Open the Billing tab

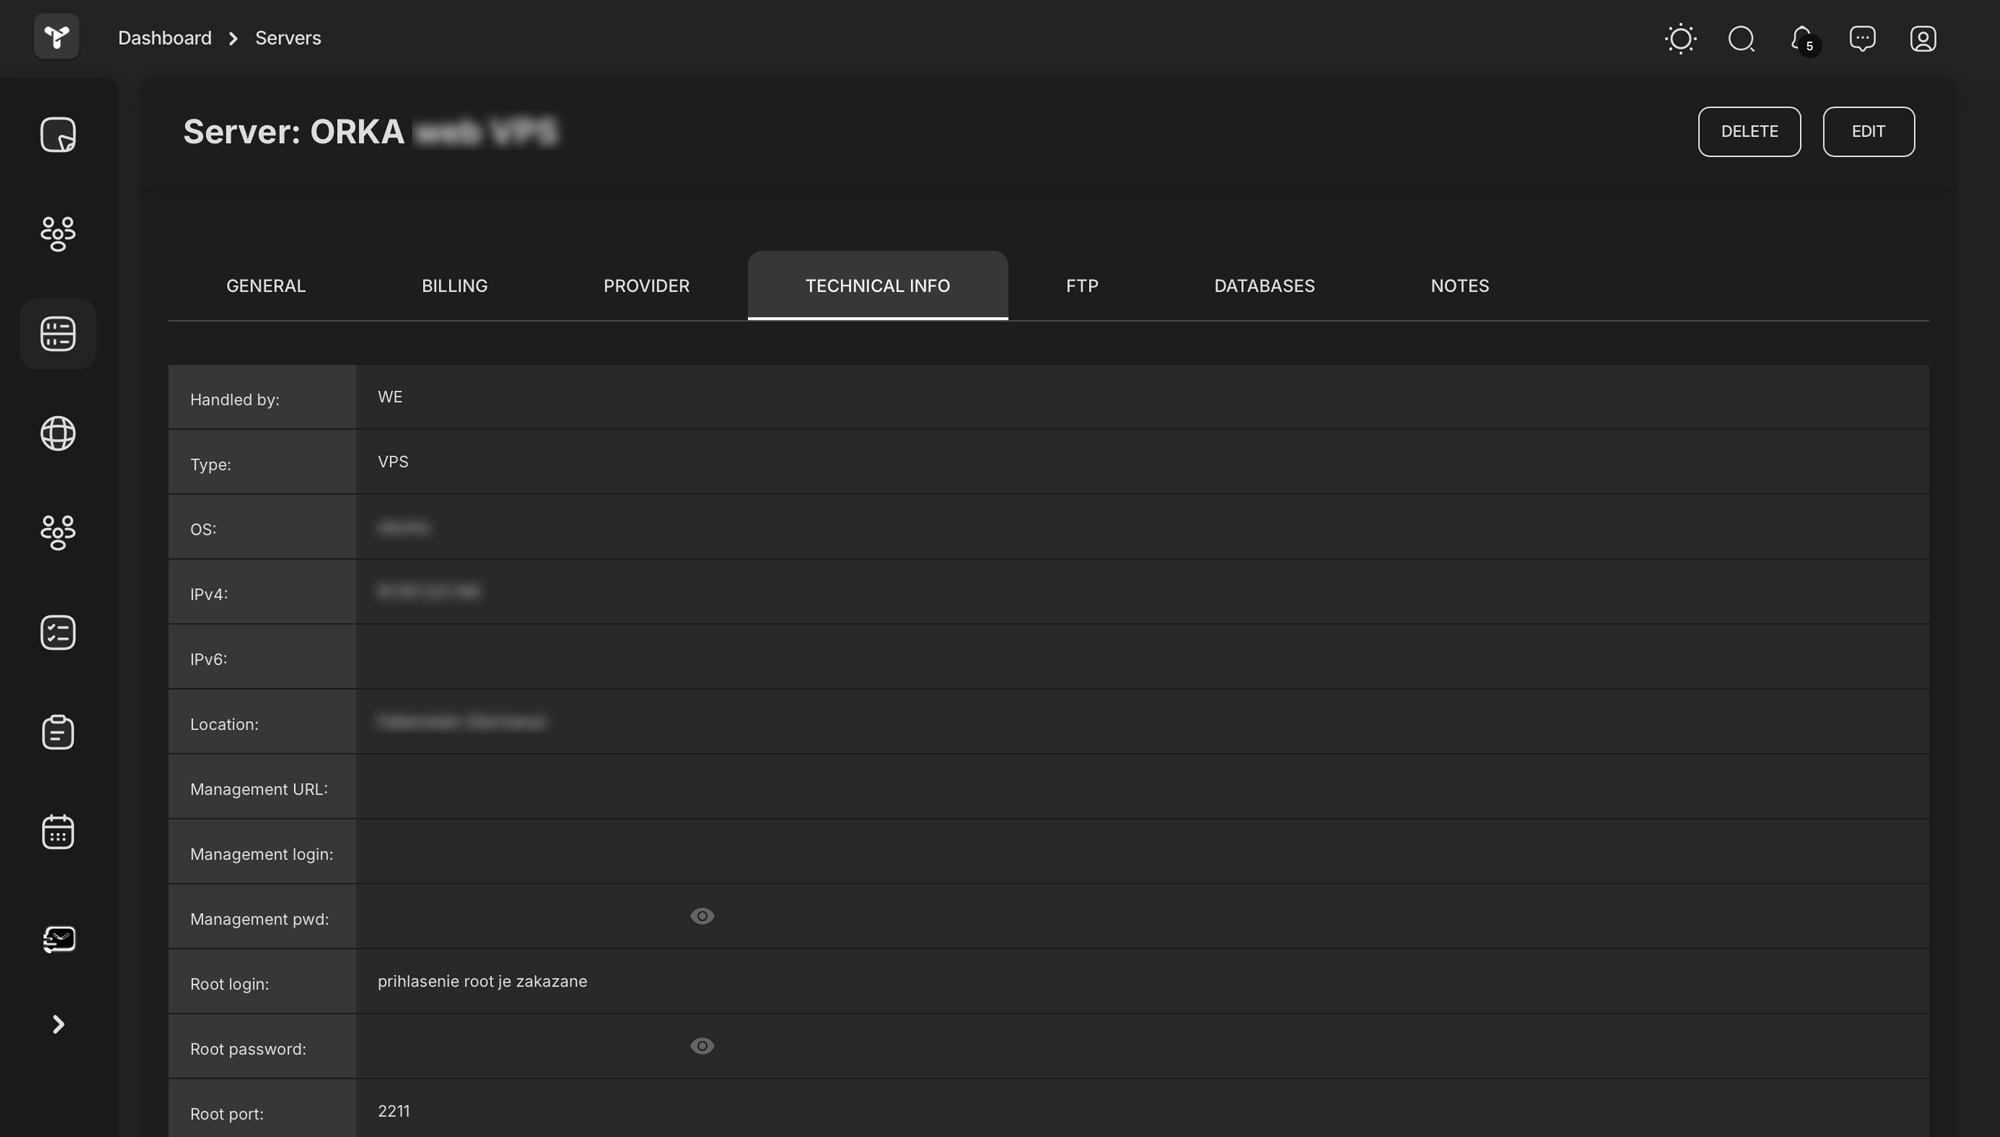coord(454,286)
